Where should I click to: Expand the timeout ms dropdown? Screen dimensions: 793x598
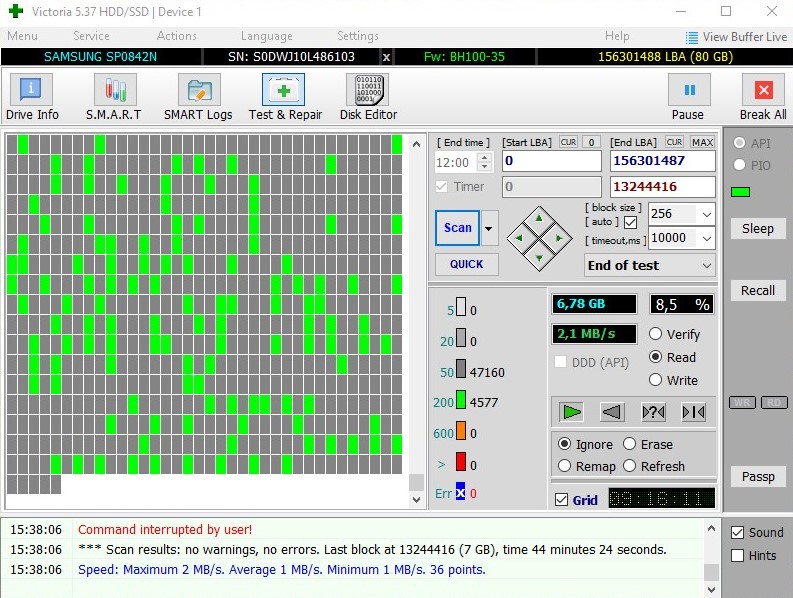pyautogui.click(x=706, y=239)
